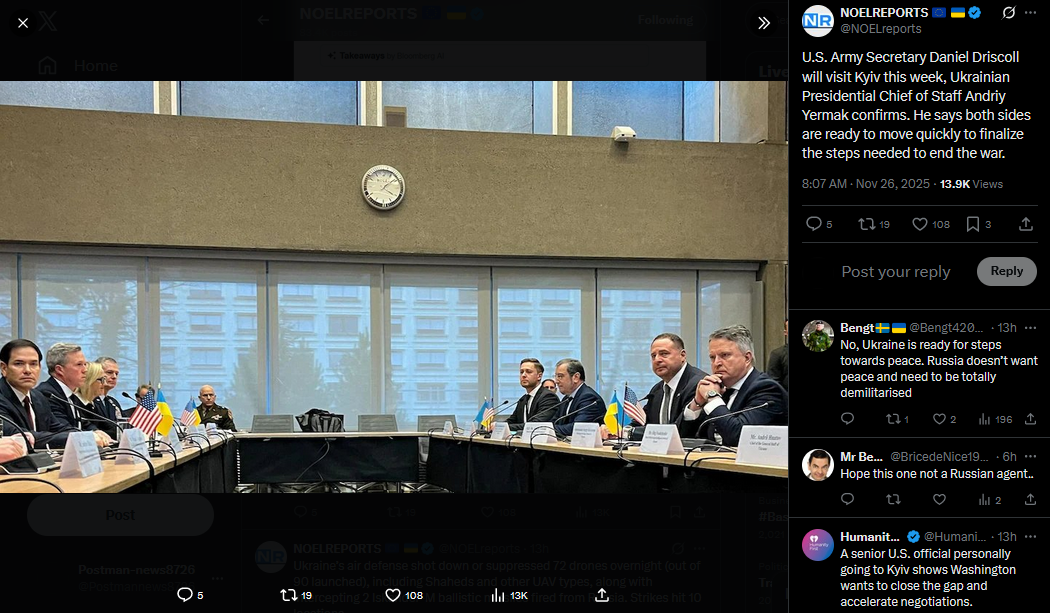Click the conference room photo
The height and width of the screenshot is (613, 1050).
pyautogui.click(x=394, y=287)
